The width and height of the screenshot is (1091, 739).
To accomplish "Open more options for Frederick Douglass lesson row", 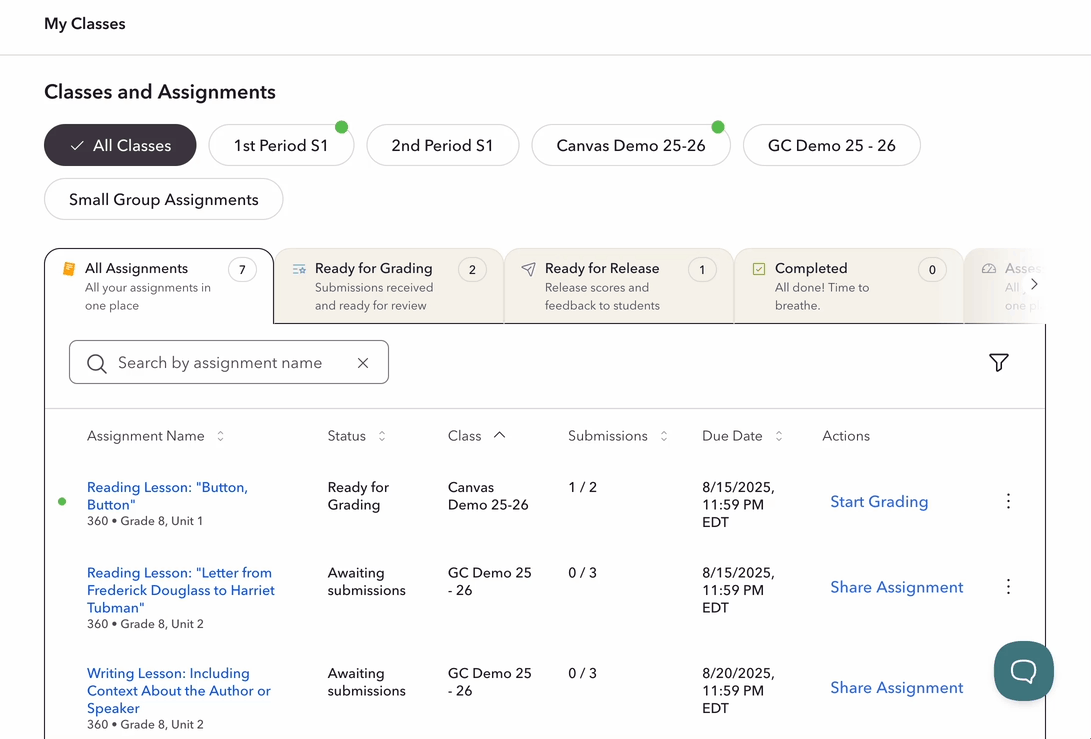I will pos(1008,587).
